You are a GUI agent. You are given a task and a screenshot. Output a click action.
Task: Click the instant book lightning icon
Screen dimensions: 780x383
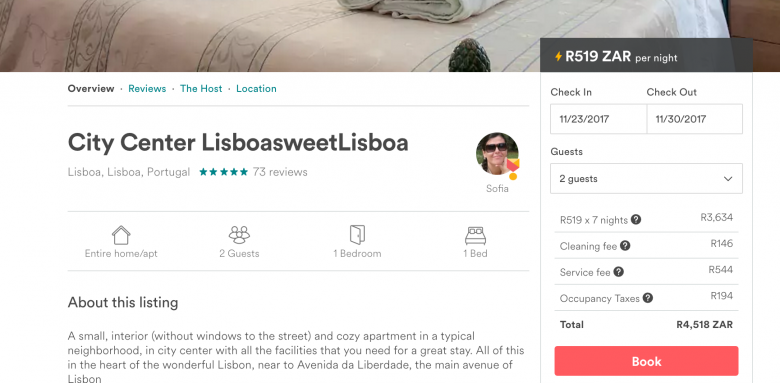tap(559, 56)
